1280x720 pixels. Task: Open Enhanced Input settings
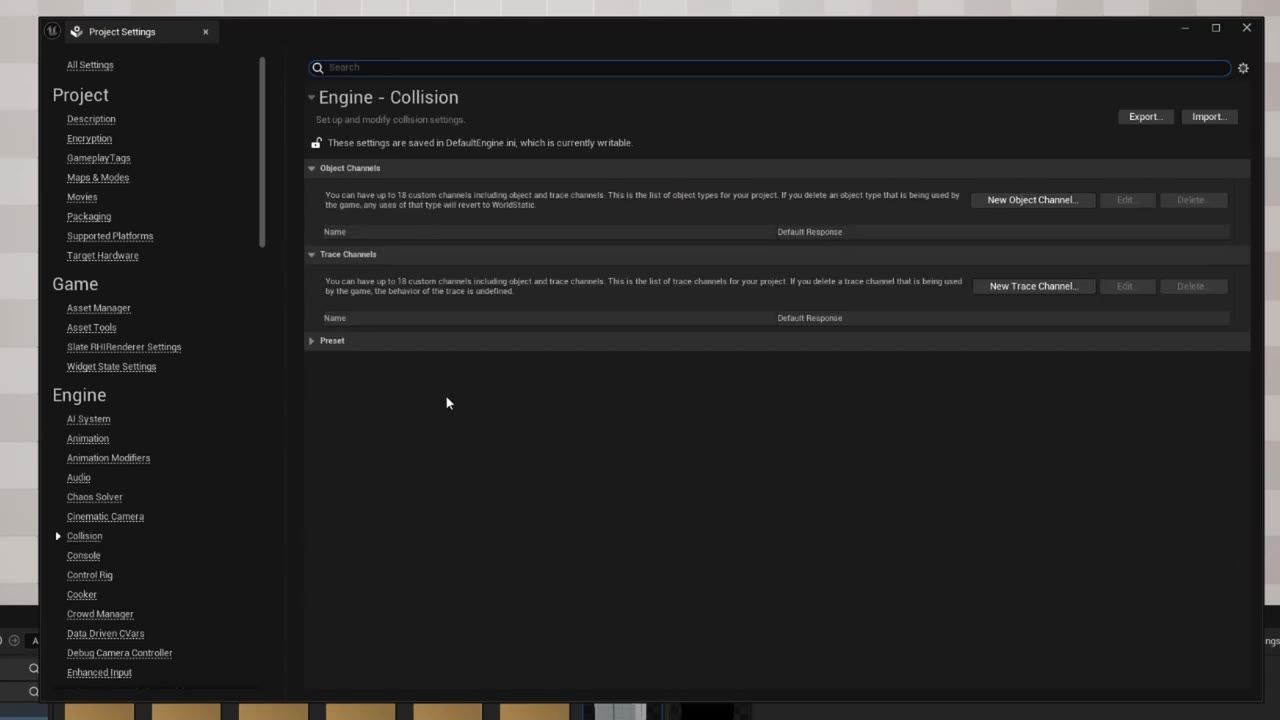pyautogui.click(x=100, y=673)
